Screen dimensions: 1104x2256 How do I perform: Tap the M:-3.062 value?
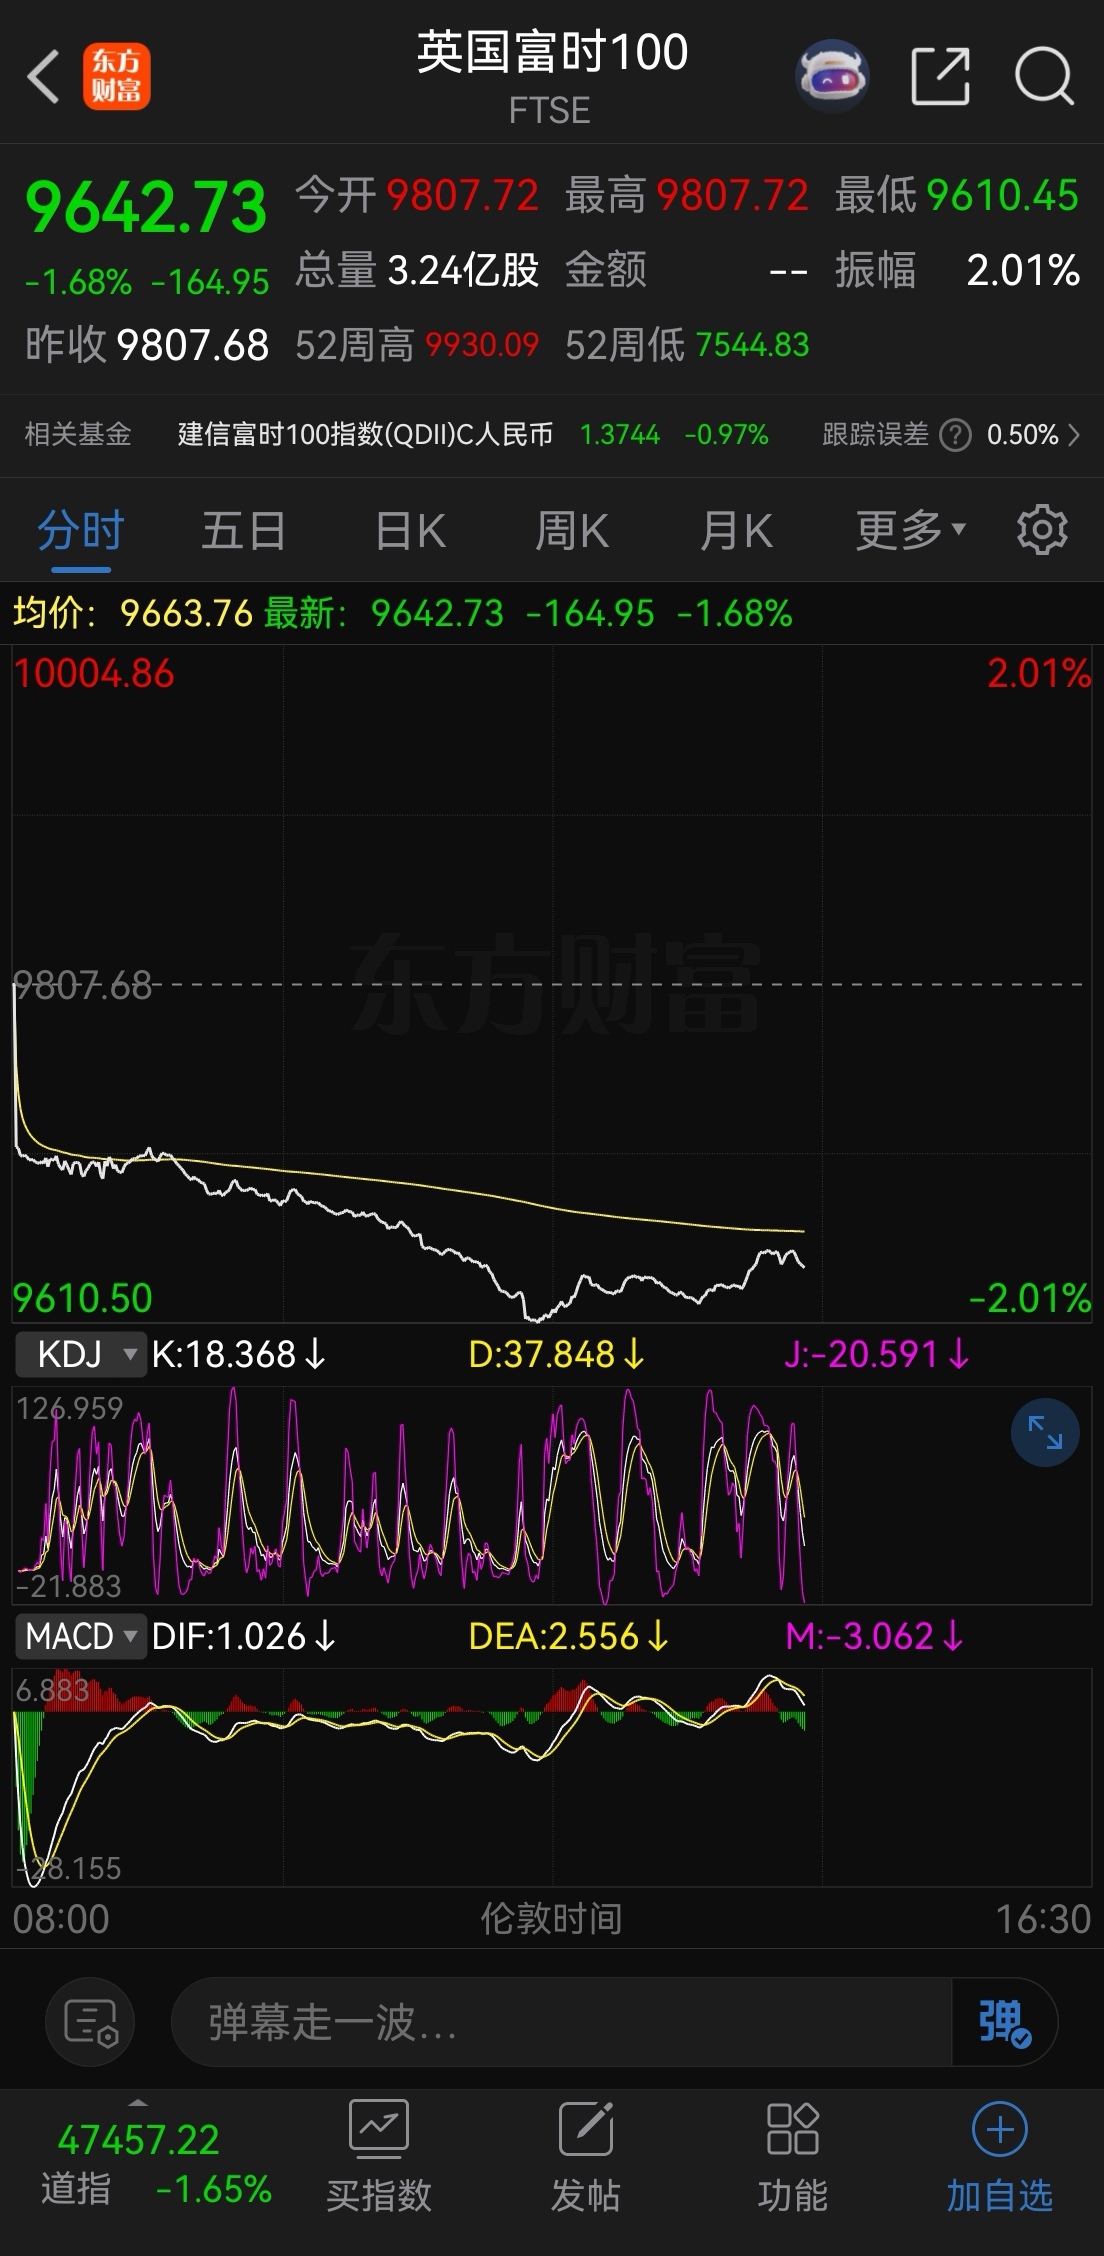tap(875, 1636)
